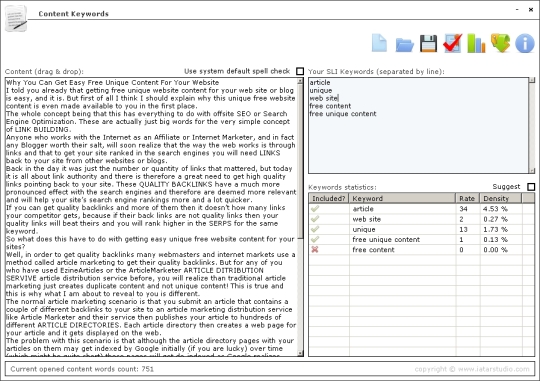The width and height of the screenshot is (540, 381).
Task: Enable Use system default spell check checkbox
Action: pos(300,71)
